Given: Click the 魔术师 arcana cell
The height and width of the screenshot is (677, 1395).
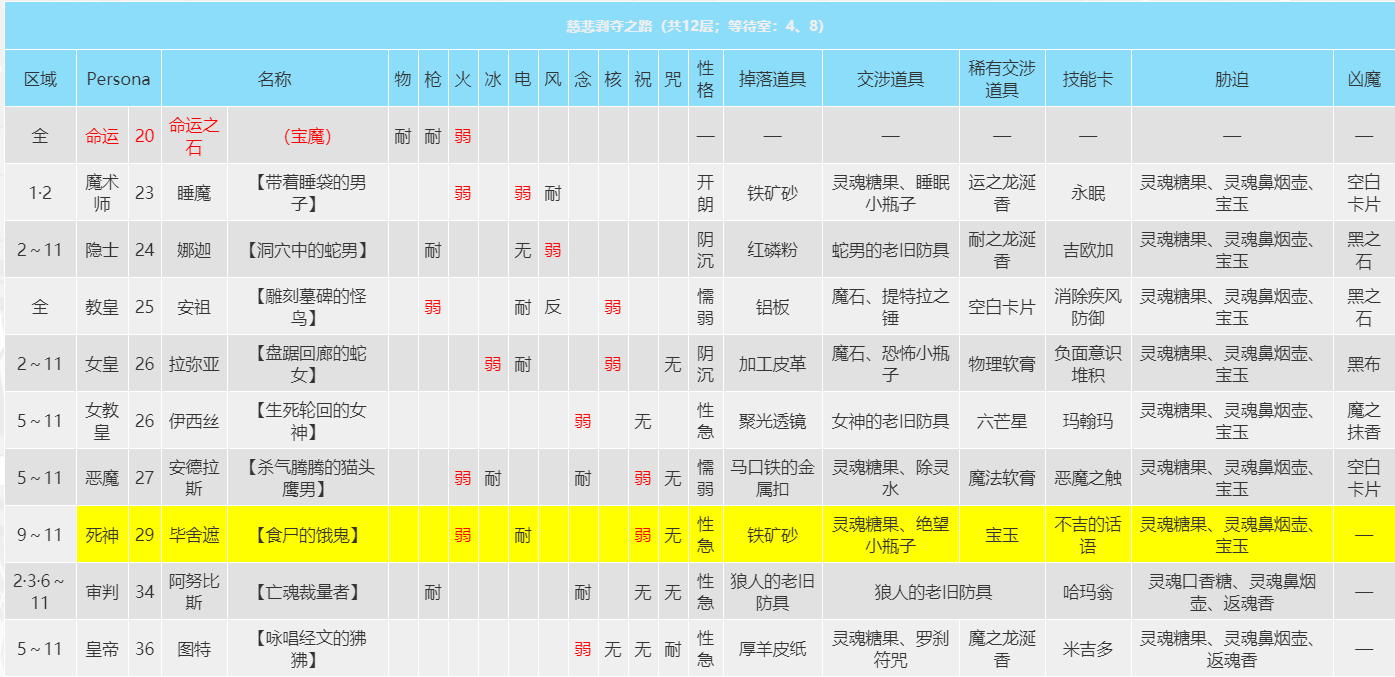Looking at the screenshot, I should tap(102, 193).
